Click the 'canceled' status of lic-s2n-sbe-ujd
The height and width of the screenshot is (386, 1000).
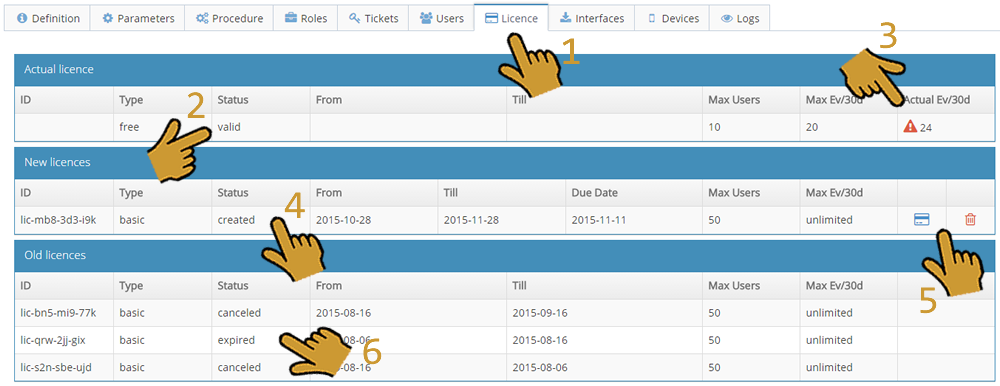[x=239, y=367]
